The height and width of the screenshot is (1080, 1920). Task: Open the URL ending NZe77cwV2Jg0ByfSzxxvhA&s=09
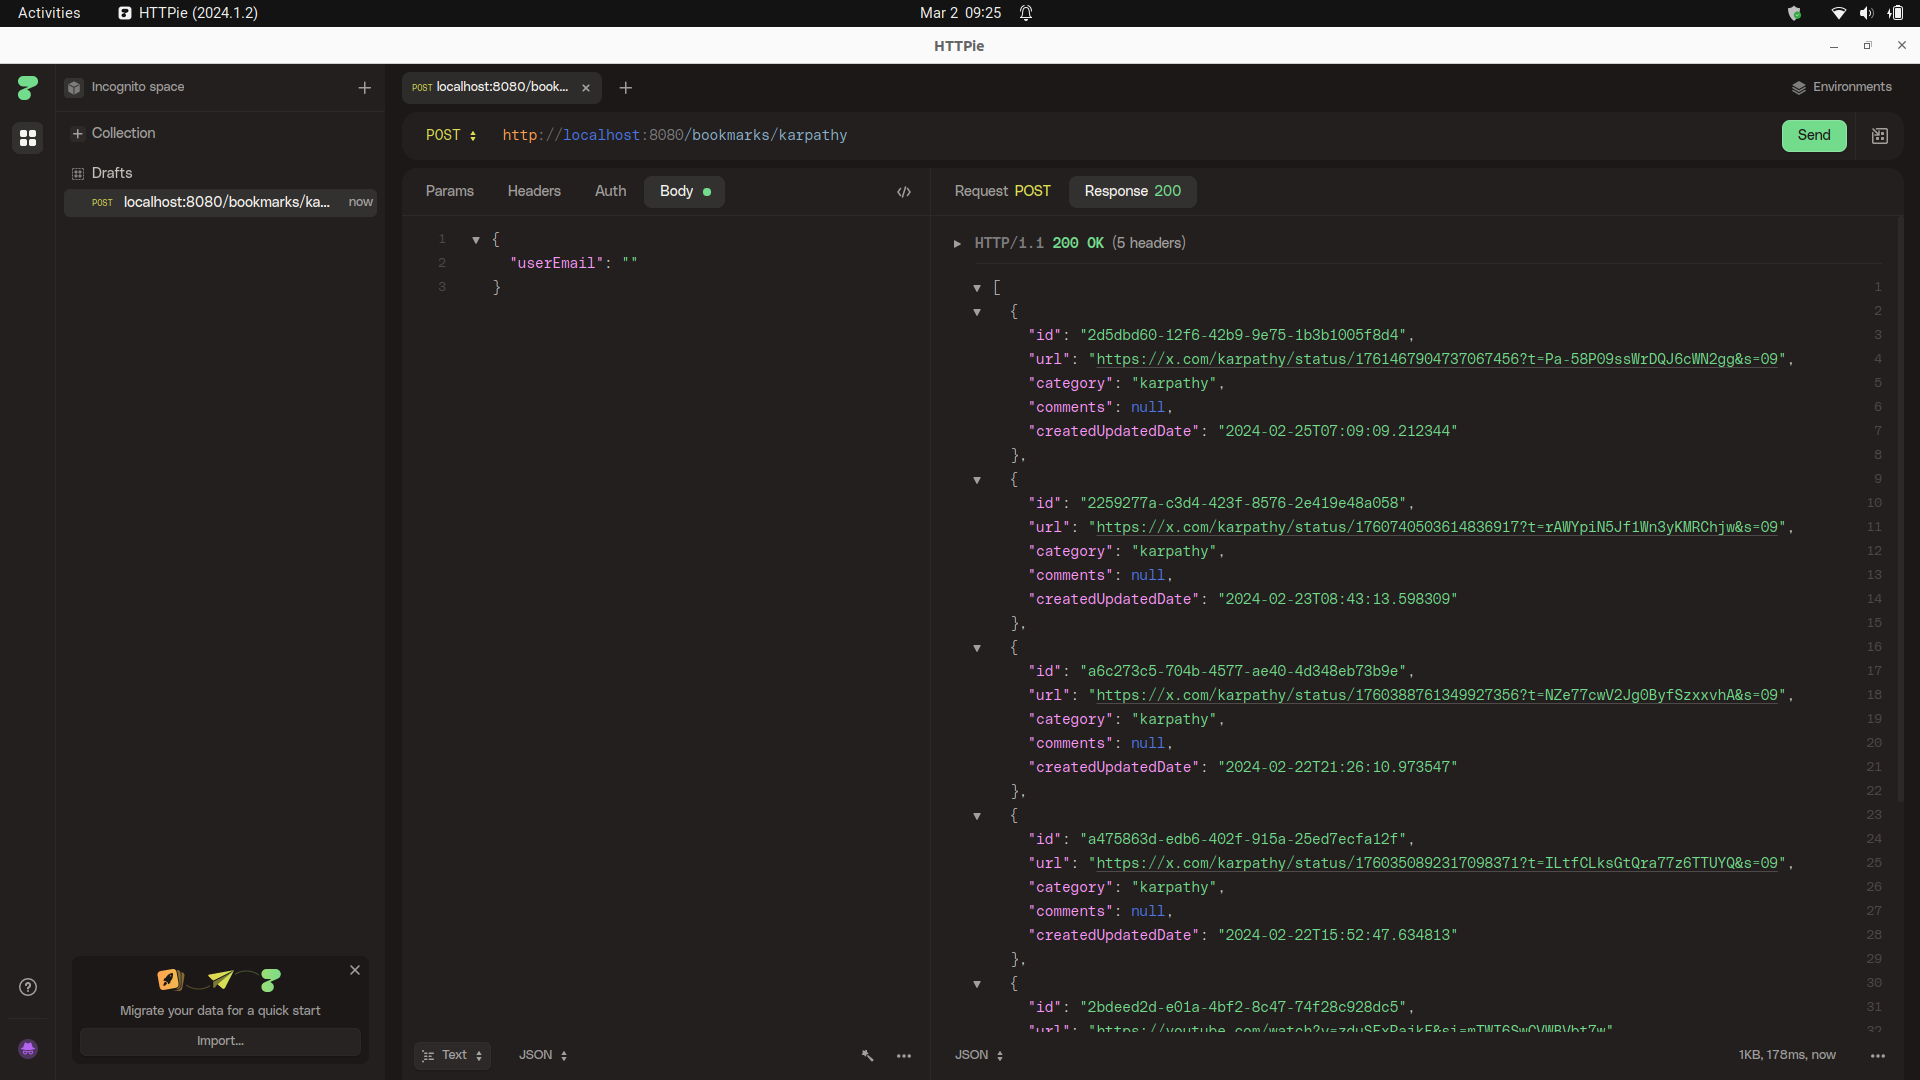1437,696
